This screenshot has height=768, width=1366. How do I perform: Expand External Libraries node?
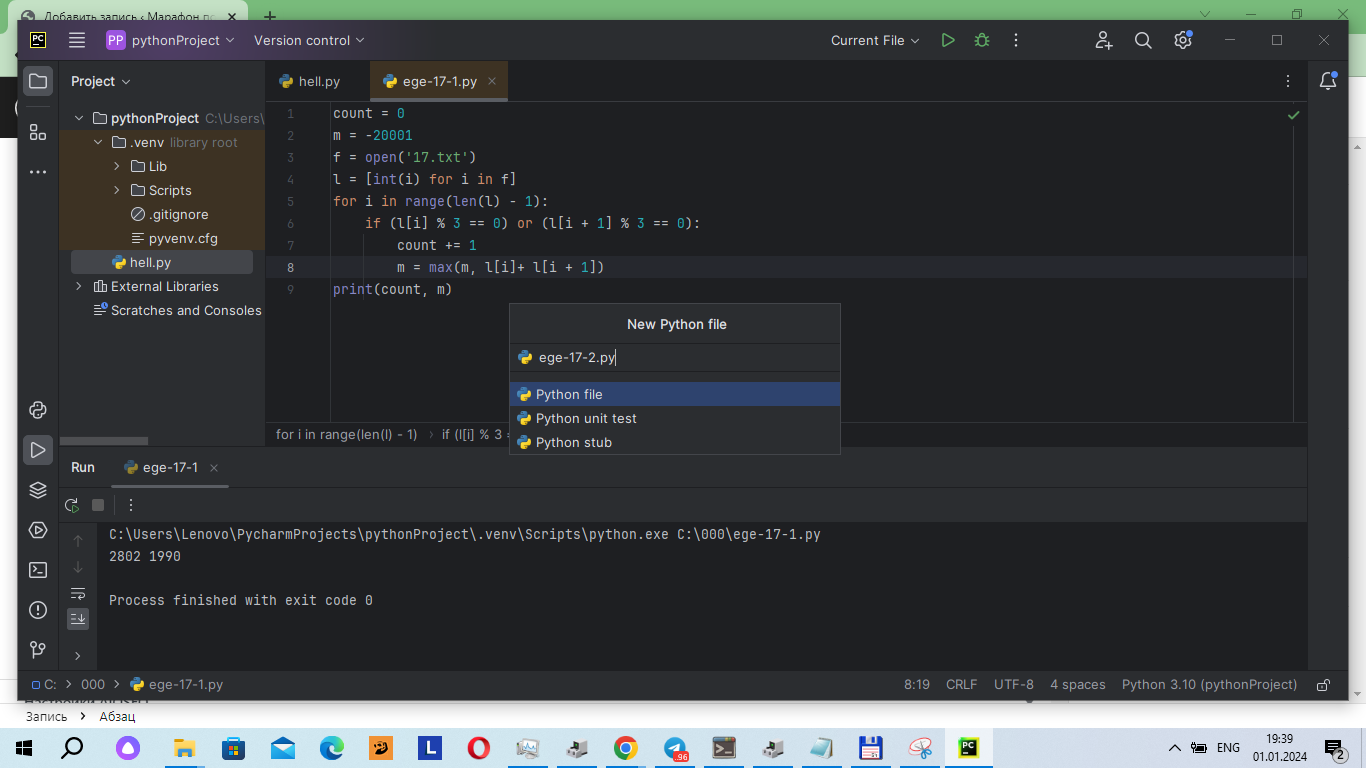tap(79, 286)
